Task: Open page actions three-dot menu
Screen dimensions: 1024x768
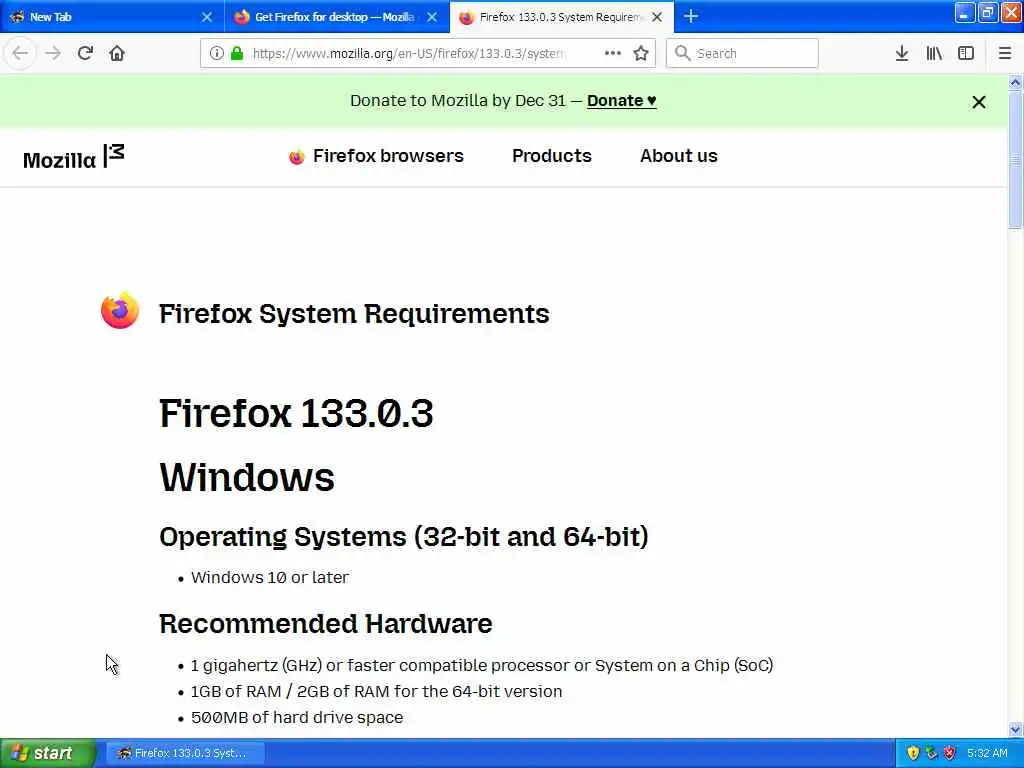Action: pyautogui.click(x=613, y=53)
